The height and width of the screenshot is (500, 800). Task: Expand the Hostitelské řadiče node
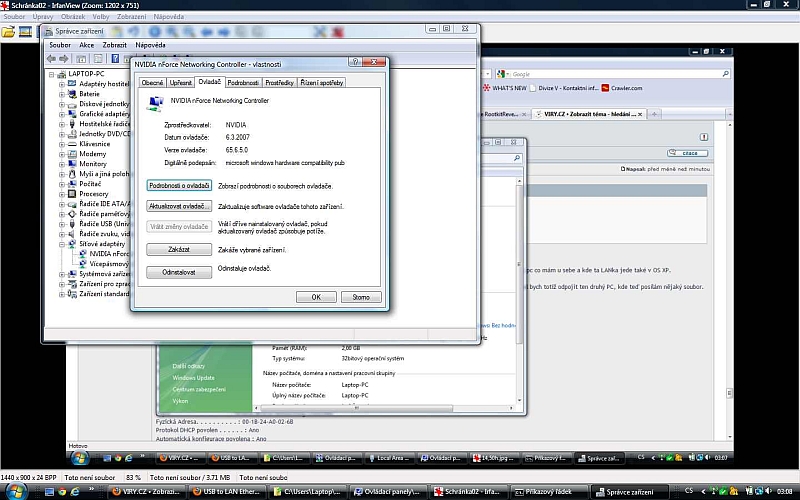pos(62,124)
